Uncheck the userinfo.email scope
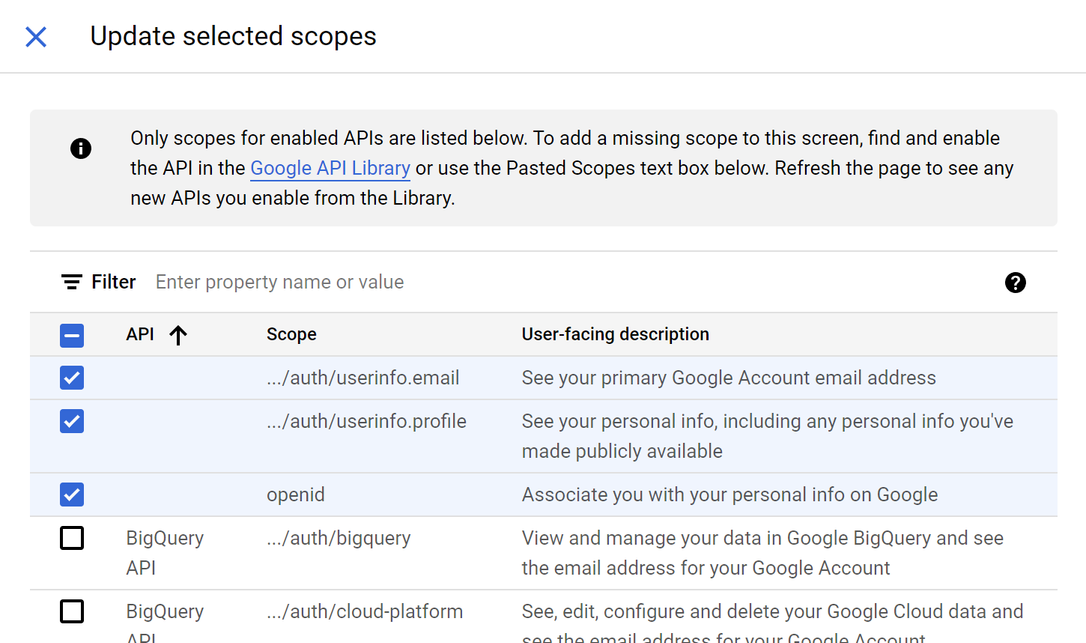Image resolution: width=1086 pixels, height=643 pixels. [x=71, y=377]
